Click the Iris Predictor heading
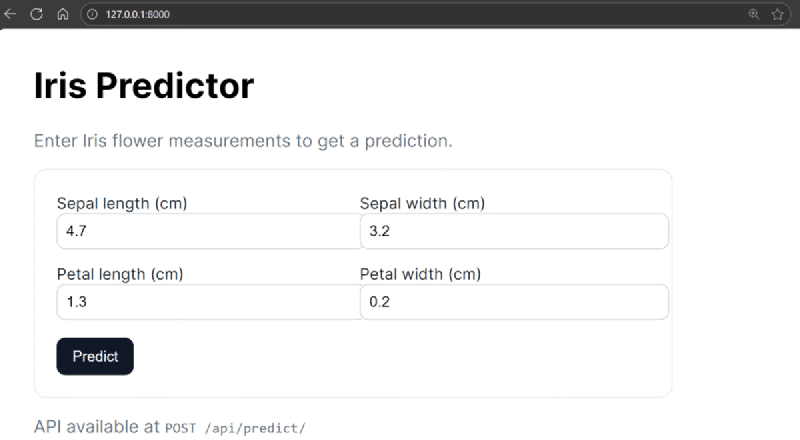This screenshot has width=800, height=440. [144, 86]
